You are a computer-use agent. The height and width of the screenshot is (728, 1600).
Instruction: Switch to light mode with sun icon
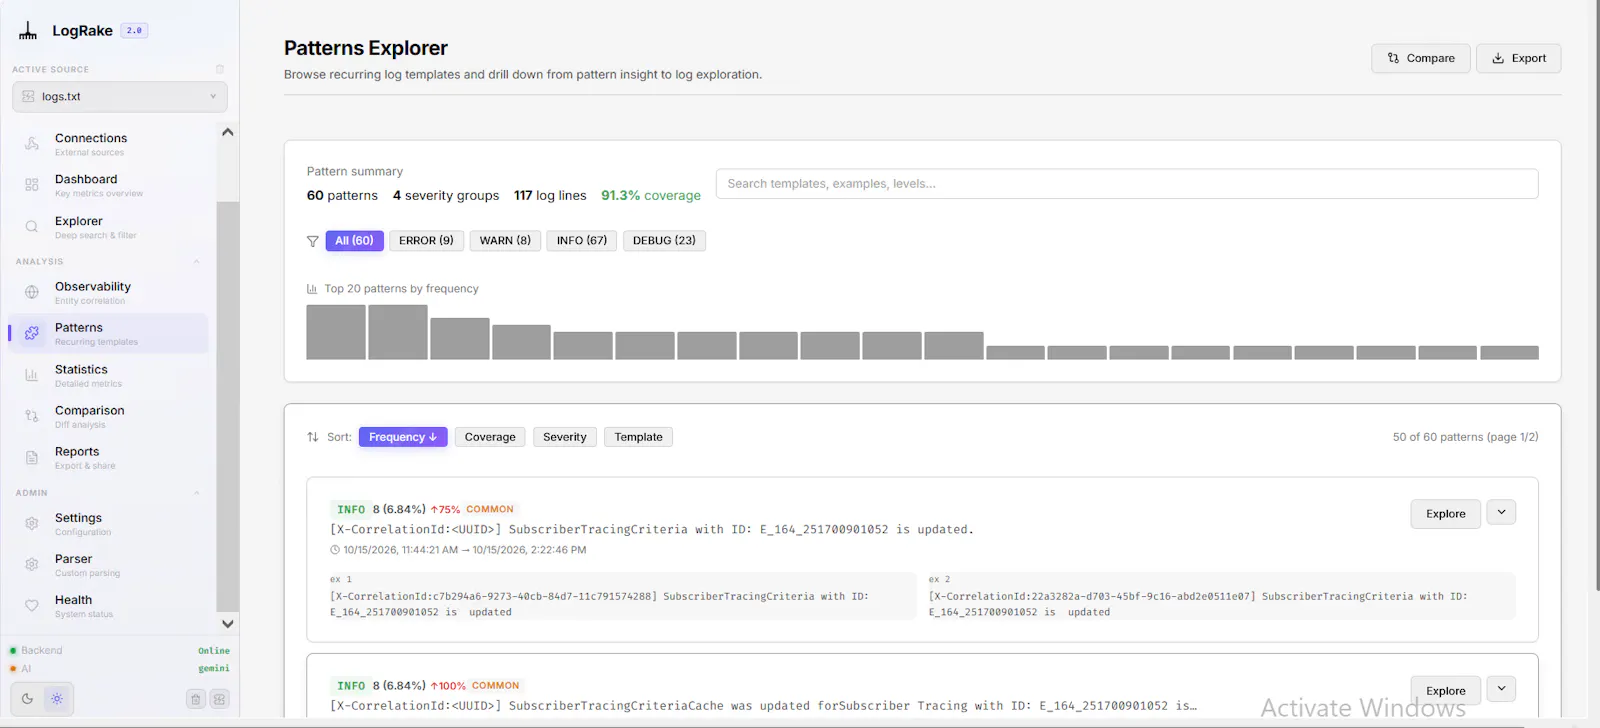[57, 699]
